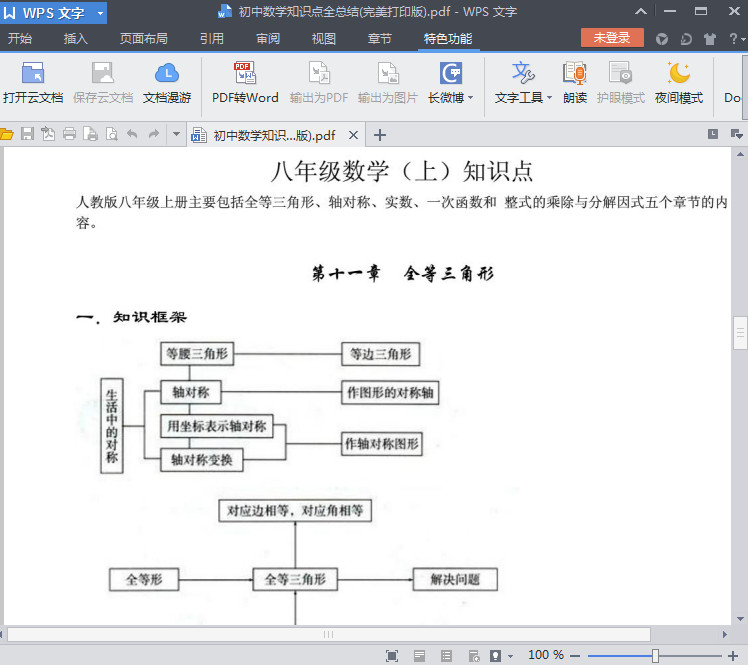Open 文档漫游 document roaming

167,83
